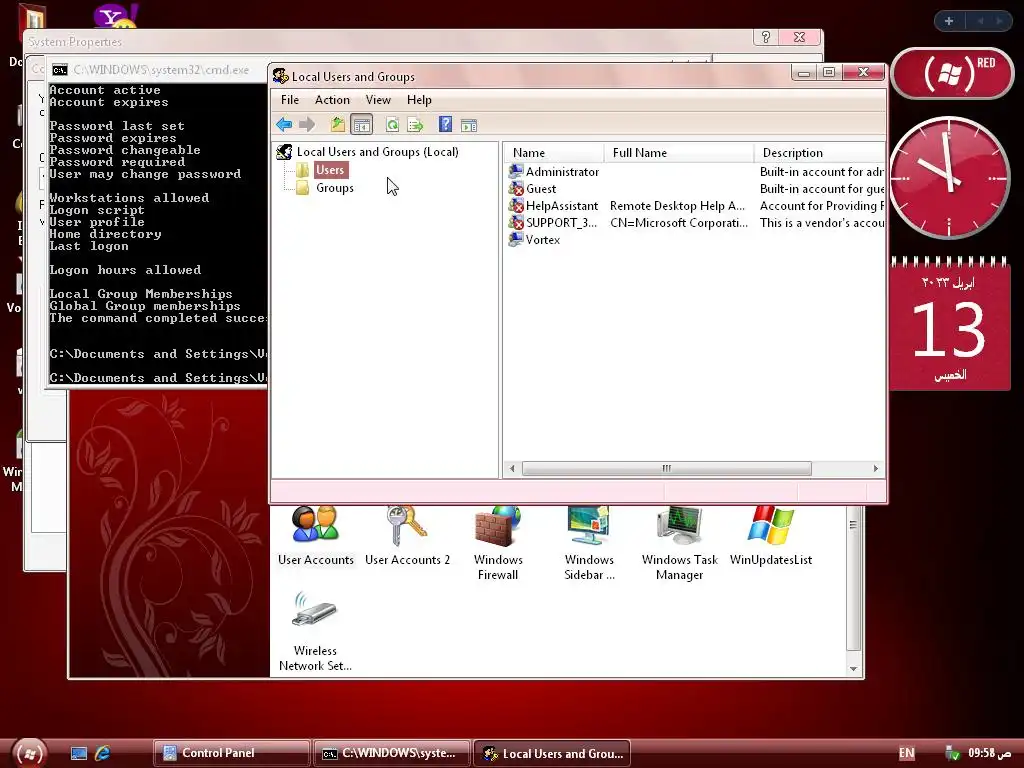
Task: Click the Yahoo desktop icon at top
Action: pyautogui.click(x=116, y=16)
